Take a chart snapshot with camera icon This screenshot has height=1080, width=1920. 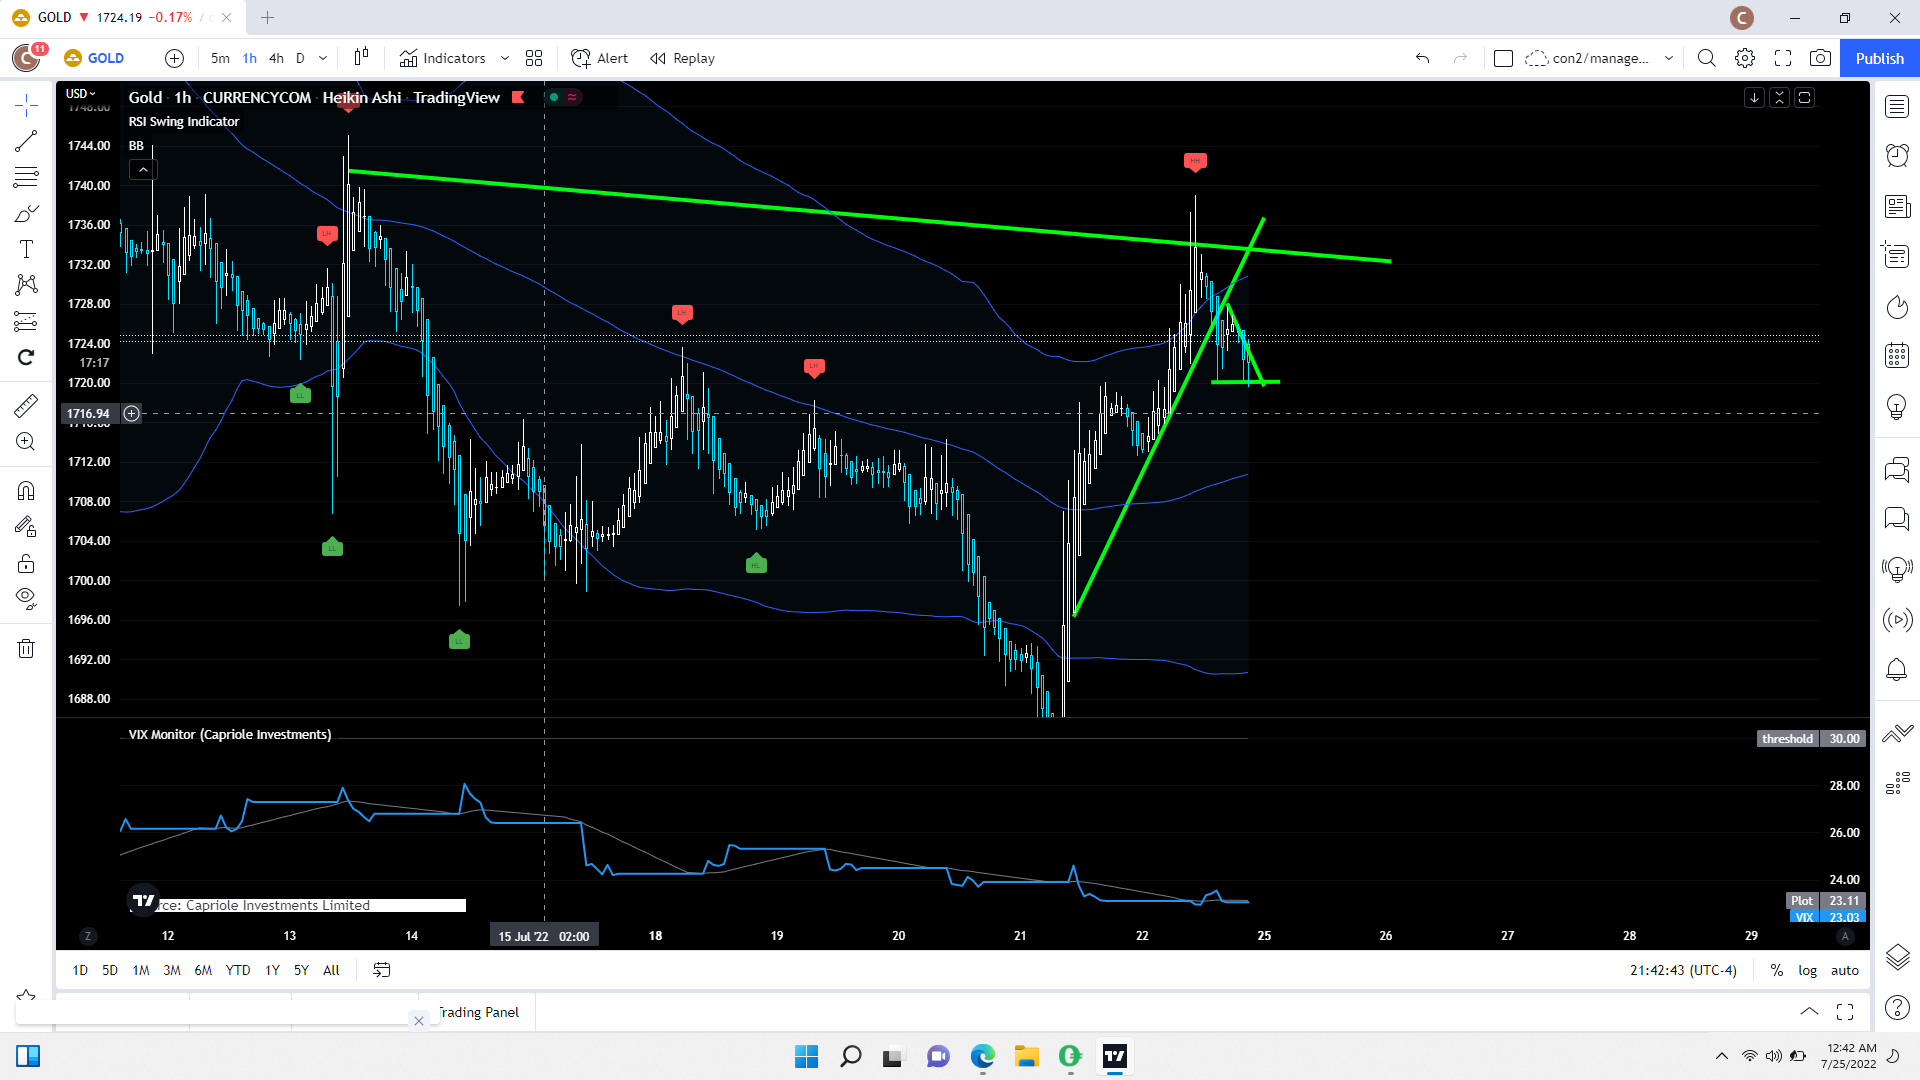point(1820,58)
